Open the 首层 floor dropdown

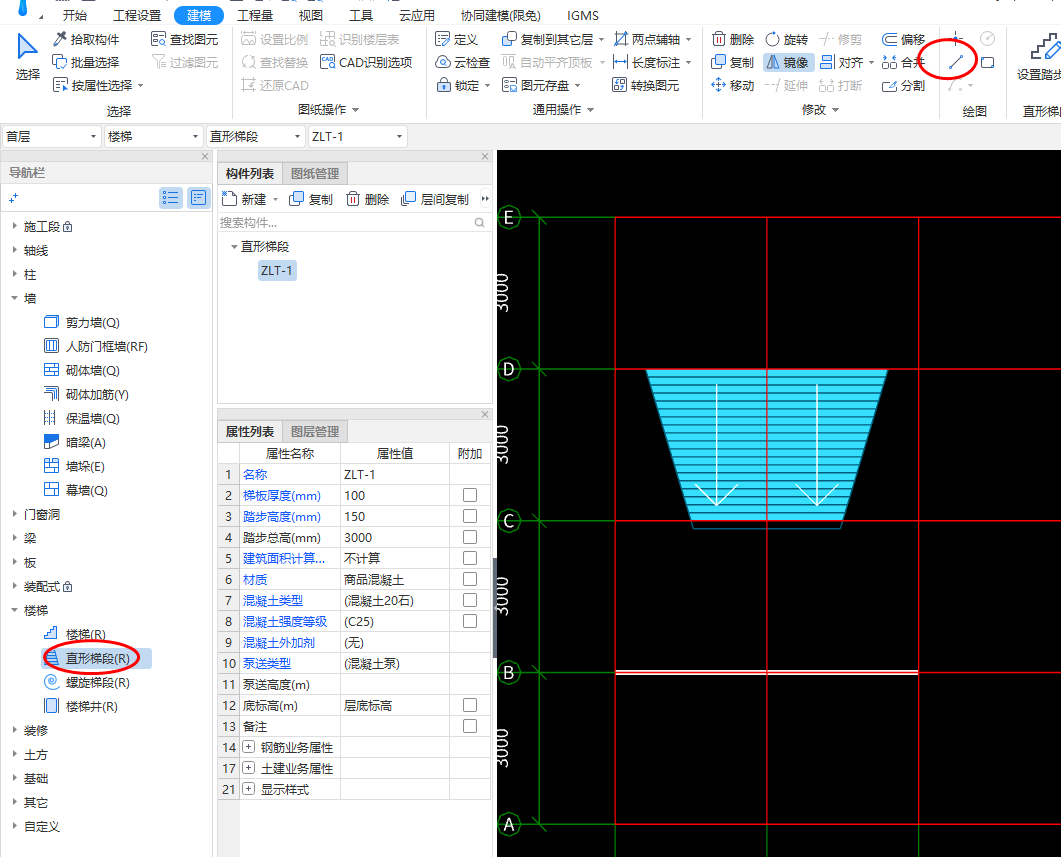(x=51, y=137)
